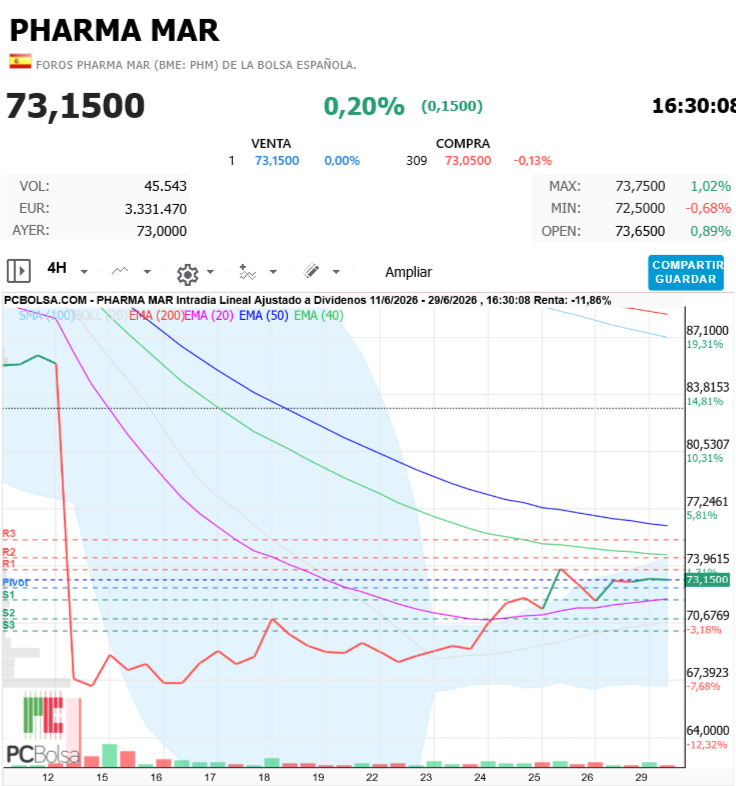This screenshot has width=736, height=786.
Task: Open the Foros Pharma Mar link
Action: click(x=196, y=65)
